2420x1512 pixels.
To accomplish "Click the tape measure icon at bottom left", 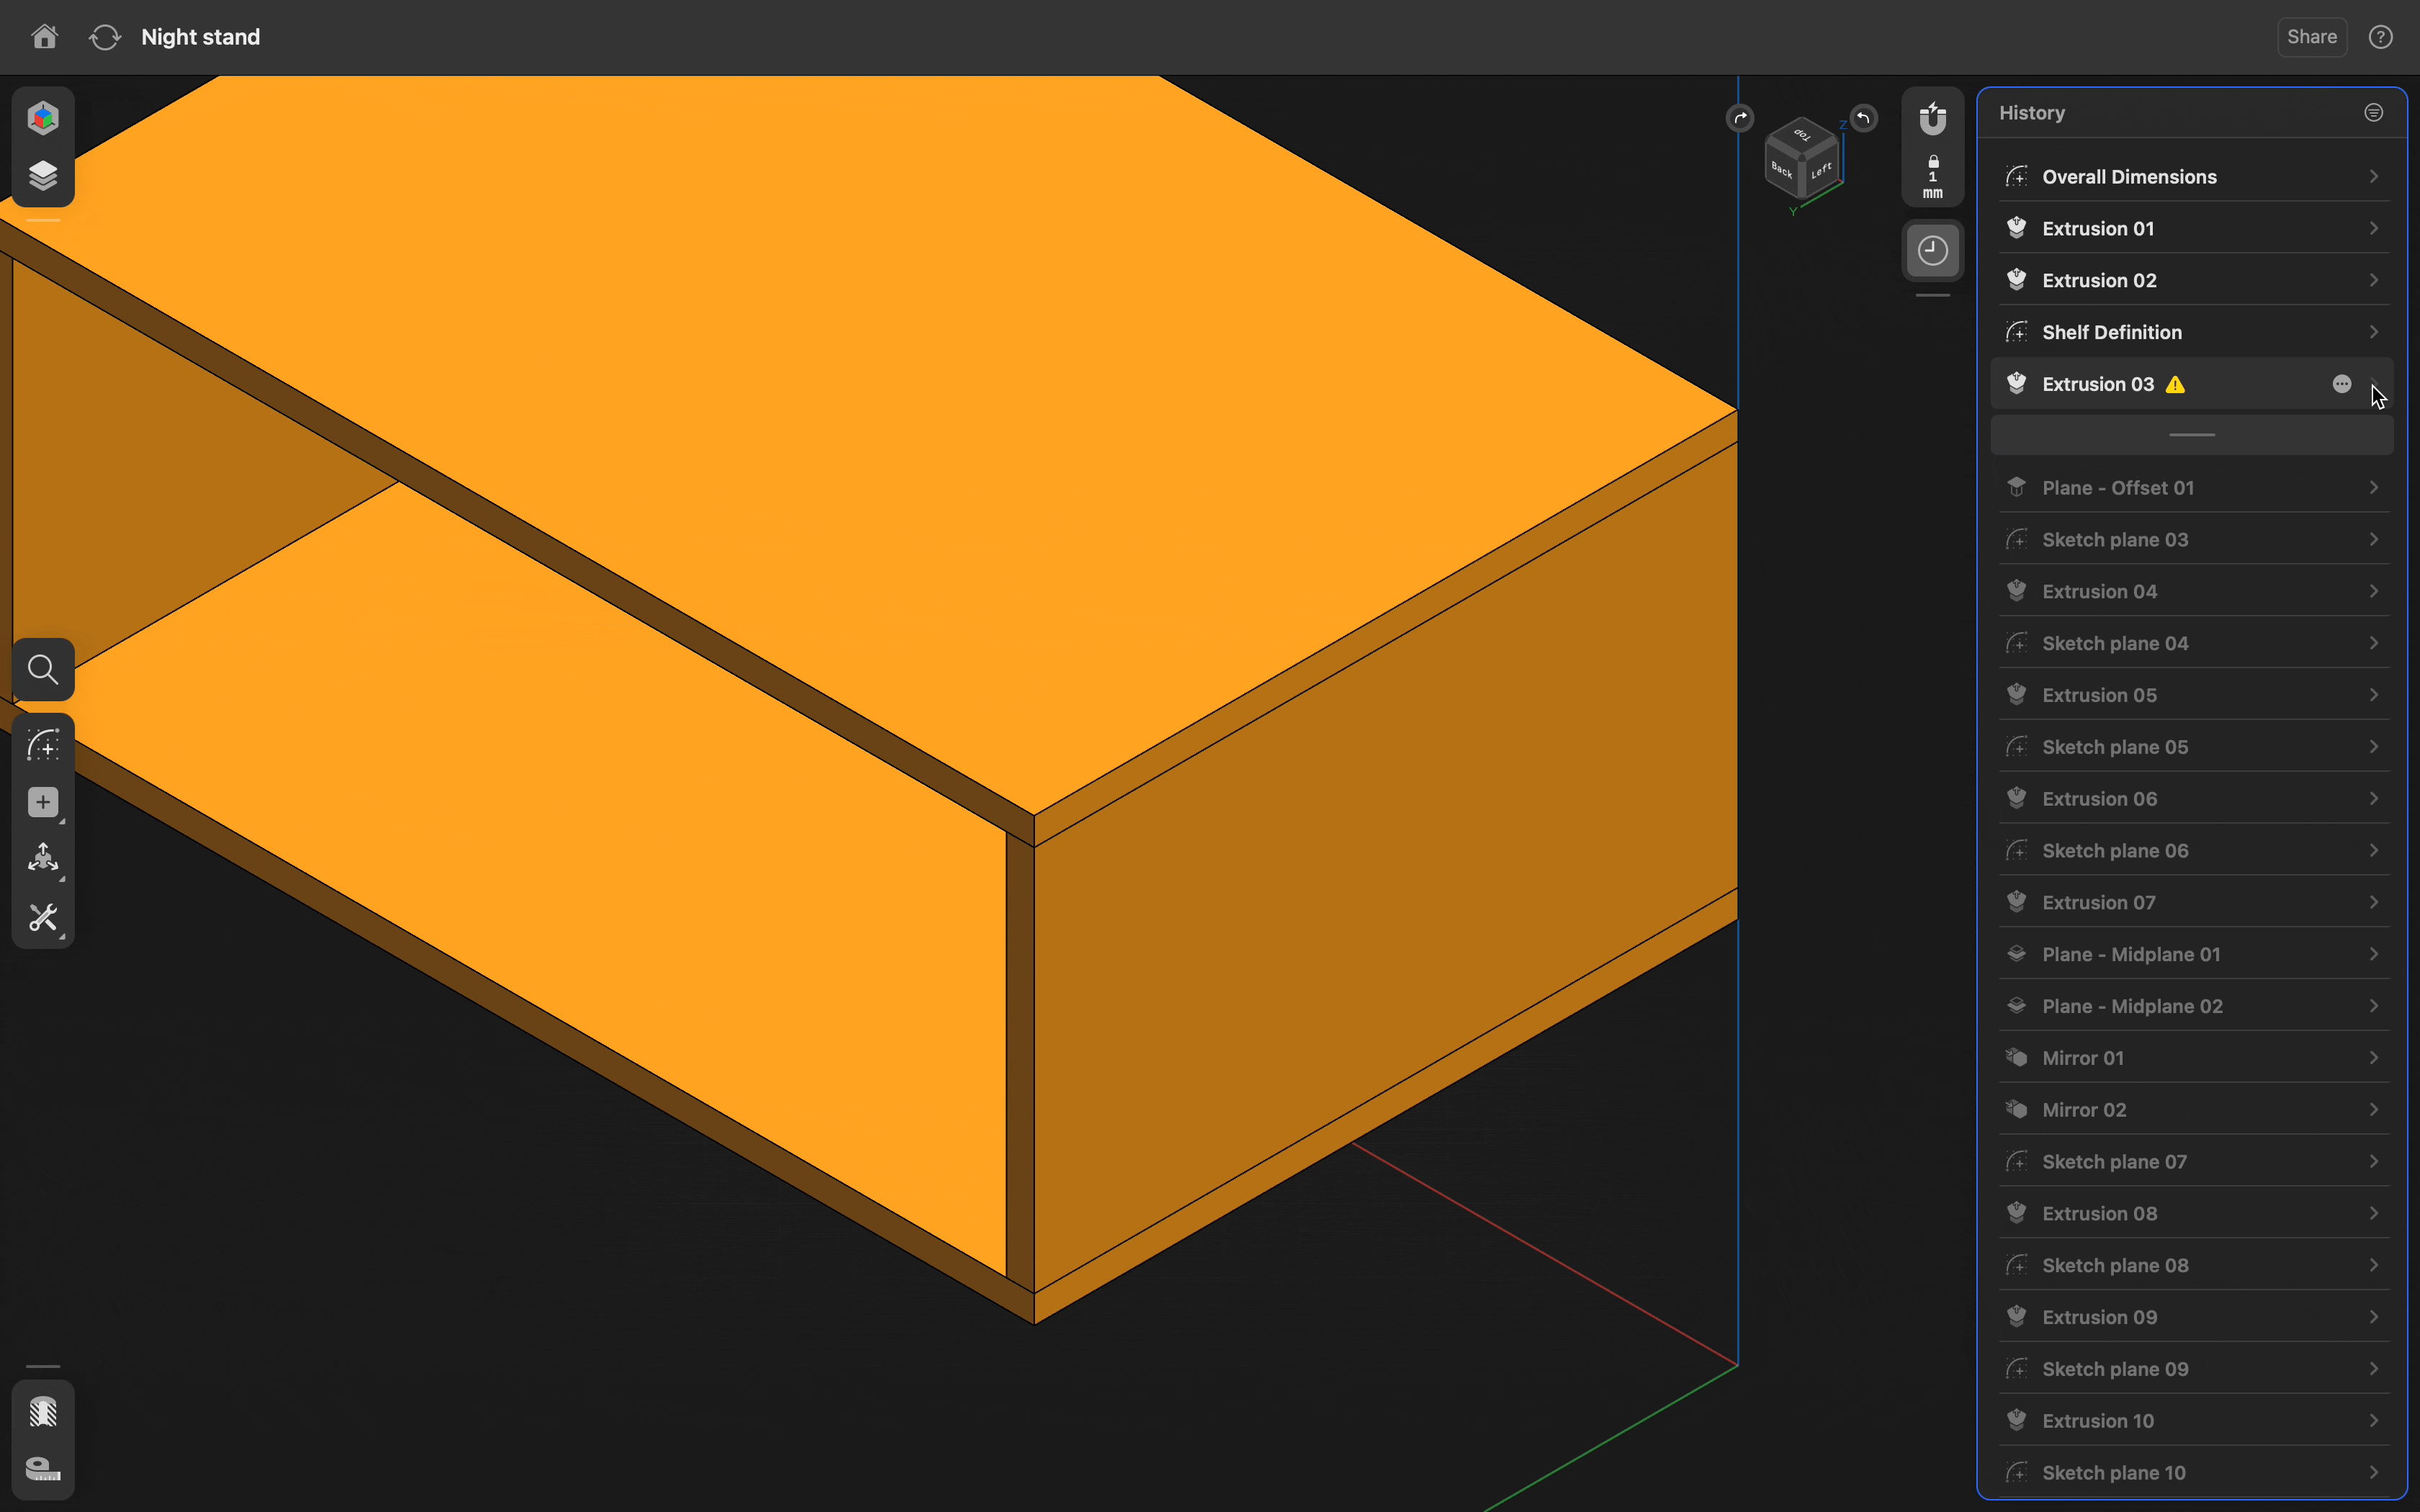I will pos(43,1468).
